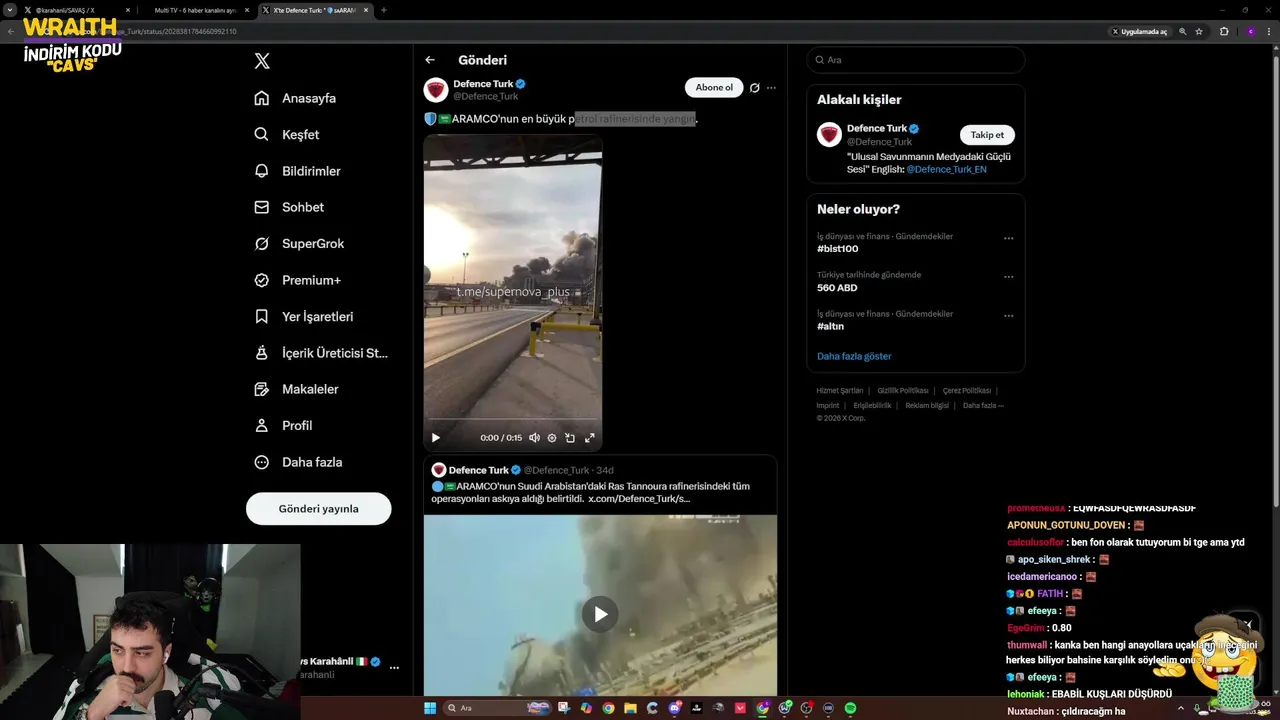Click the Uygulamada aç button in address bar
The width and height of the screenshot is (1280, 720).
[x=1139, y=32]
